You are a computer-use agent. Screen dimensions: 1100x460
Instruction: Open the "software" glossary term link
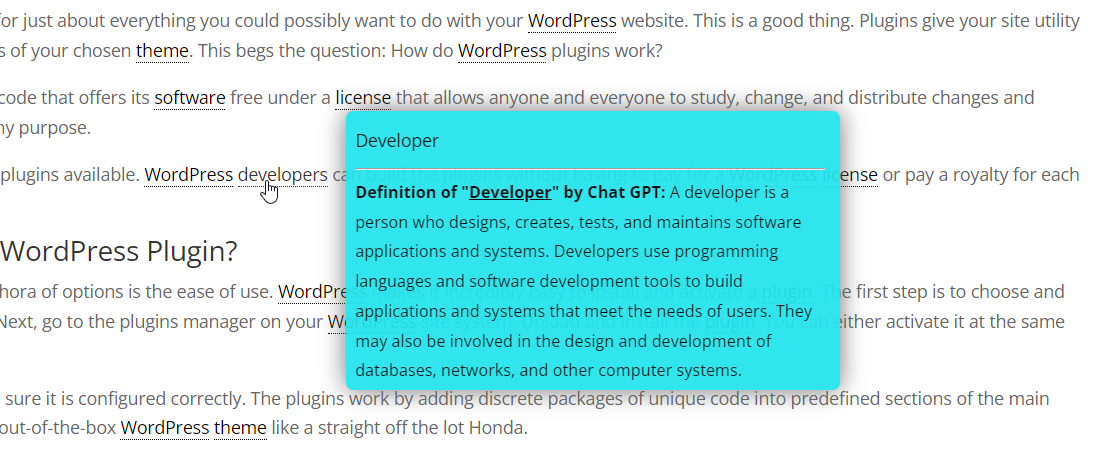coord(189,97)
